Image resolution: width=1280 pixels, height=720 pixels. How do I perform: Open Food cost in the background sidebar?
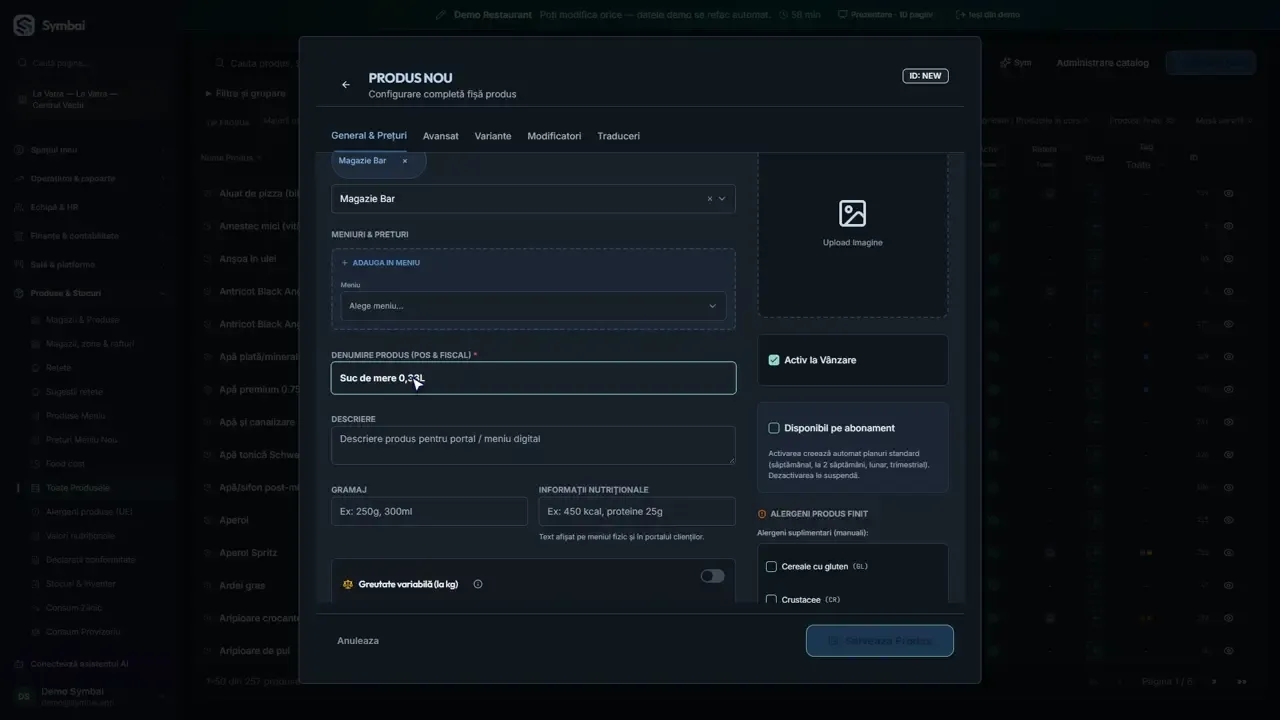point(65,464)
